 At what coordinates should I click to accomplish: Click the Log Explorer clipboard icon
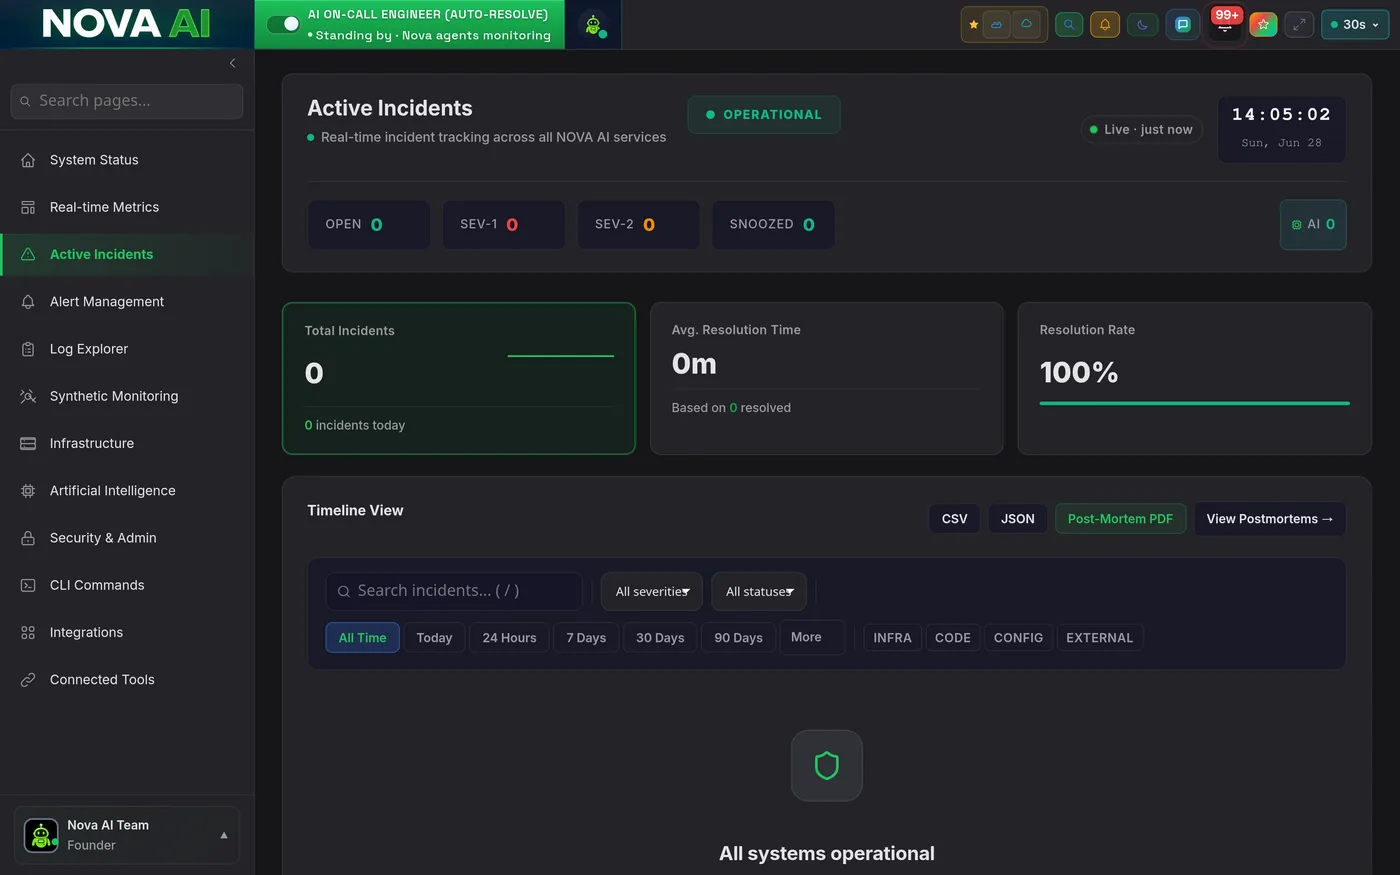[x=28, y=349]
